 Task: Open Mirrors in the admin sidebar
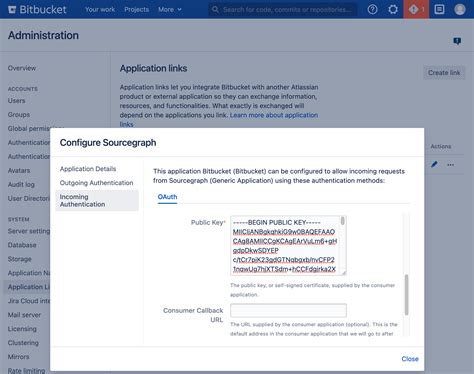[18, 357]
